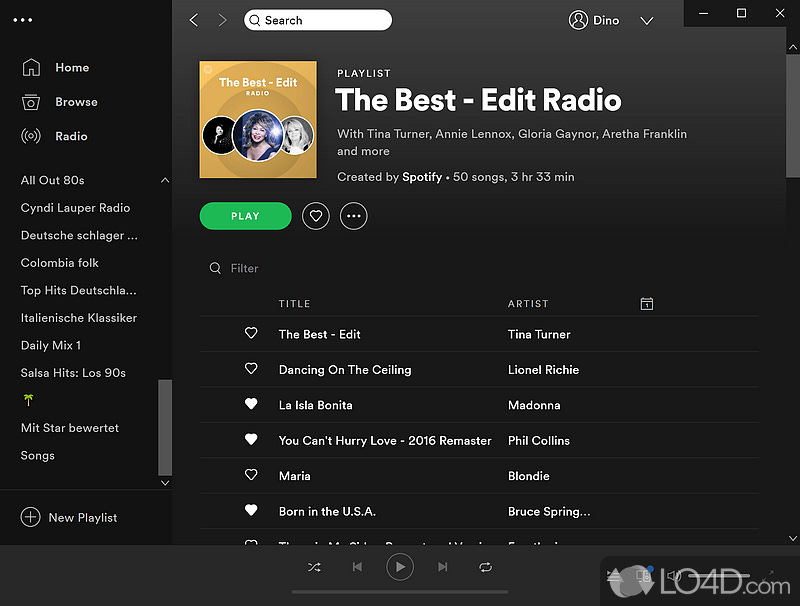
Task: Start the playlist with the green PLAY button
Action: click(x=245, y=216)
